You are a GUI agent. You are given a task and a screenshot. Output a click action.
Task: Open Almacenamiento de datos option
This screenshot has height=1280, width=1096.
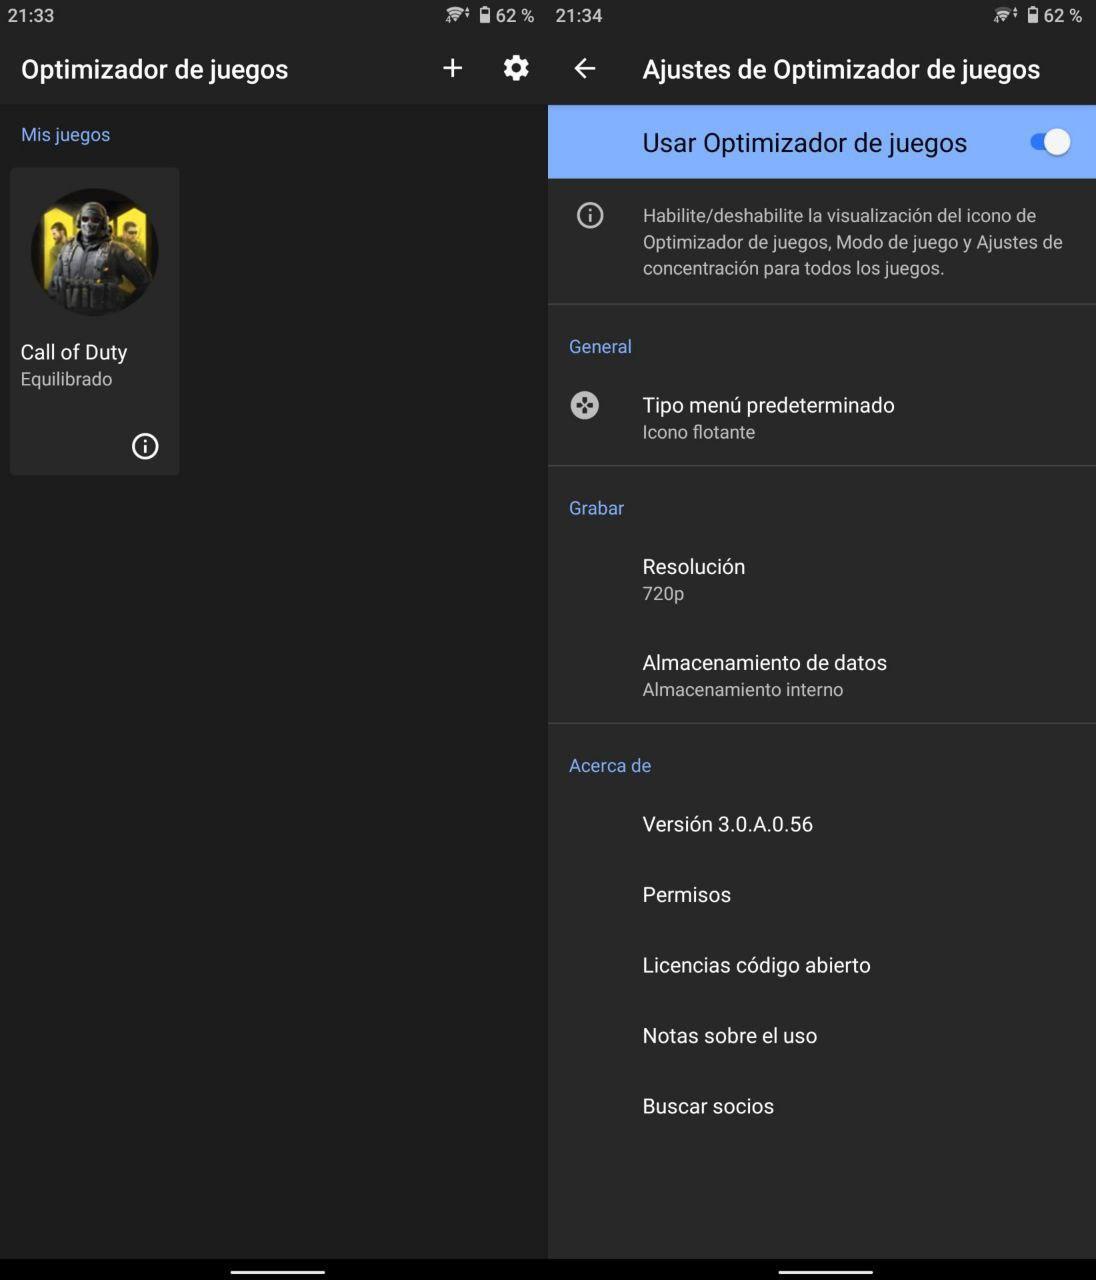(822, 675)
